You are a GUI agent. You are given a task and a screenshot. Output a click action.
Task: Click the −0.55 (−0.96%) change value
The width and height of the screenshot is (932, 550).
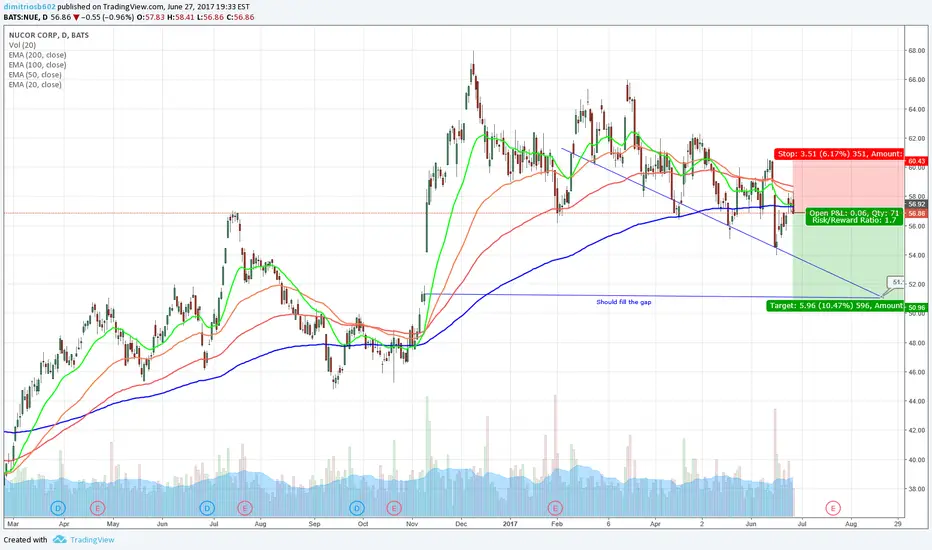click(108, 17)
